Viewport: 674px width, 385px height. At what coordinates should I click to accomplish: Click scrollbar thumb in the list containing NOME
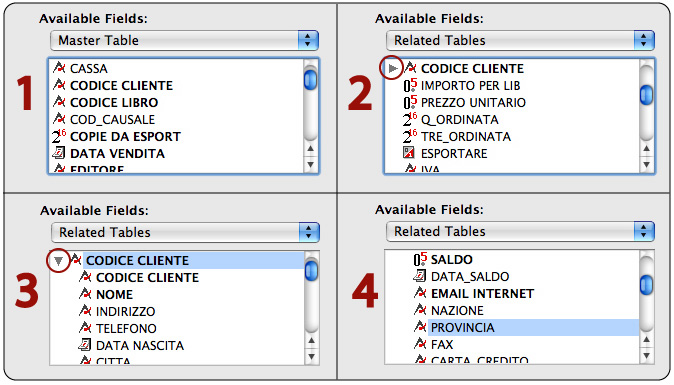tap(311, 271)
